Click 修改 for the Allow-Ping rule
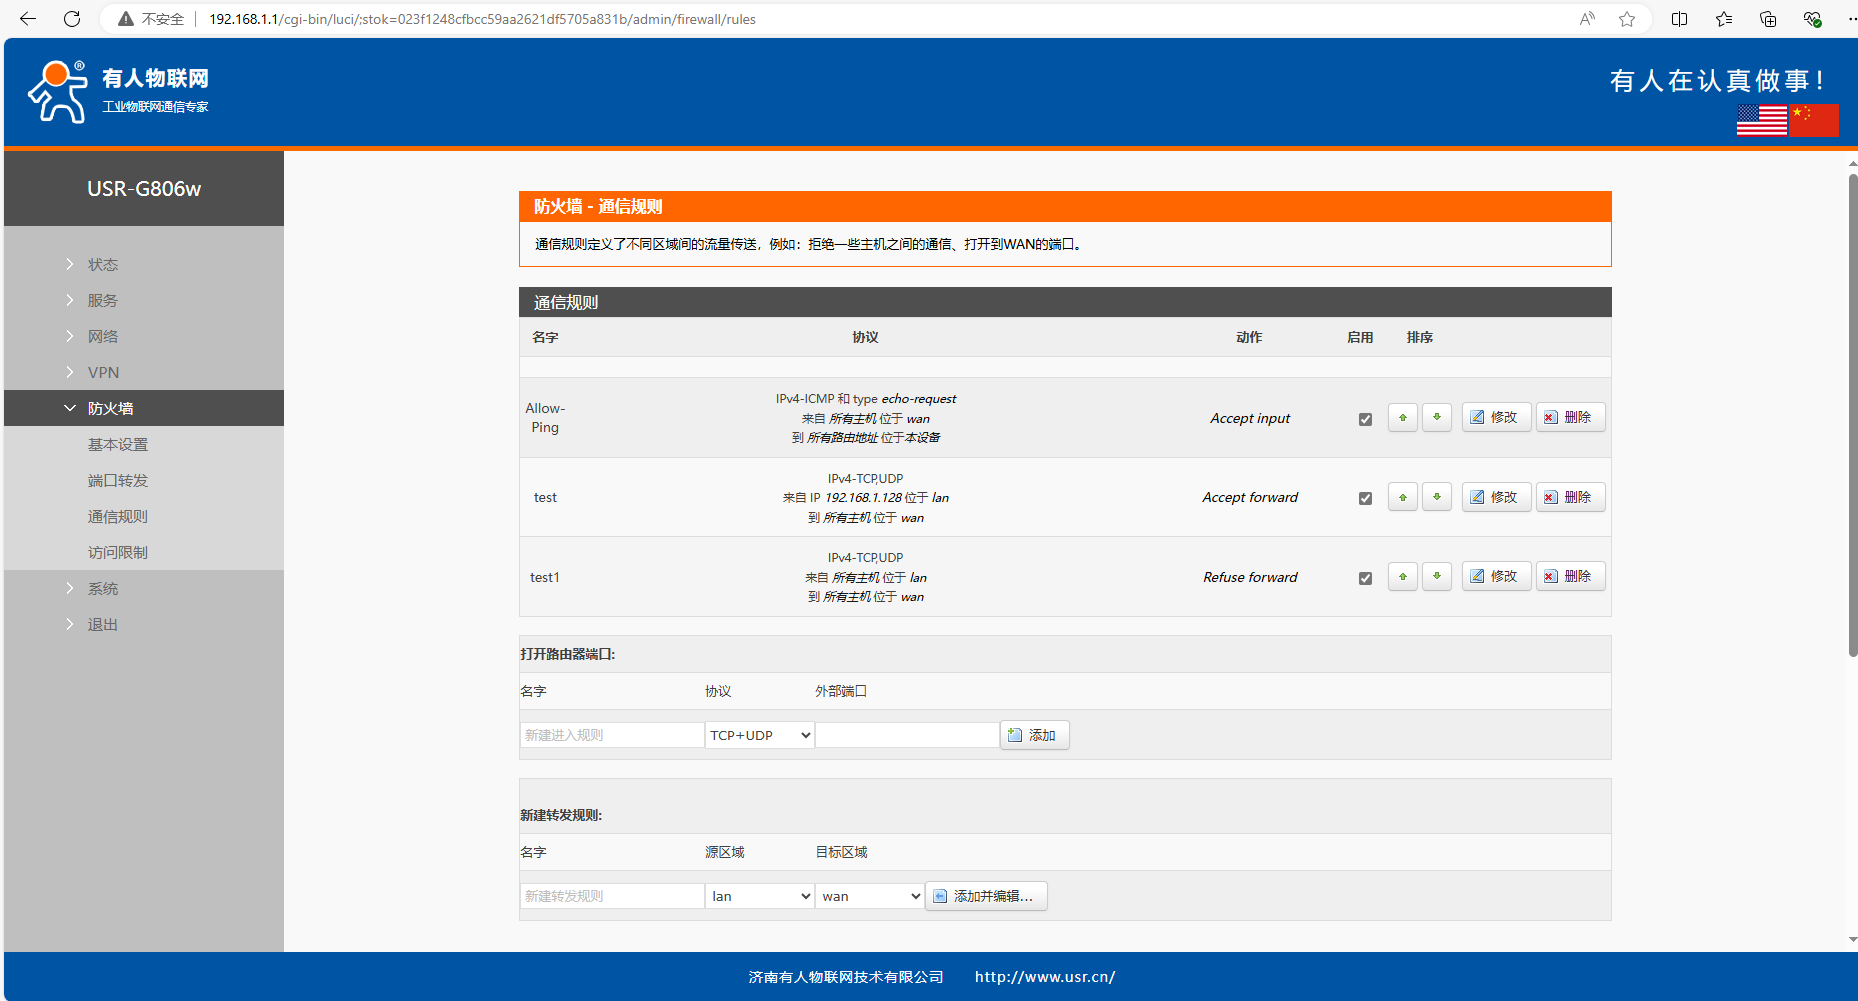Viewport: 1858px width, 1001px height. point(1496,418)
